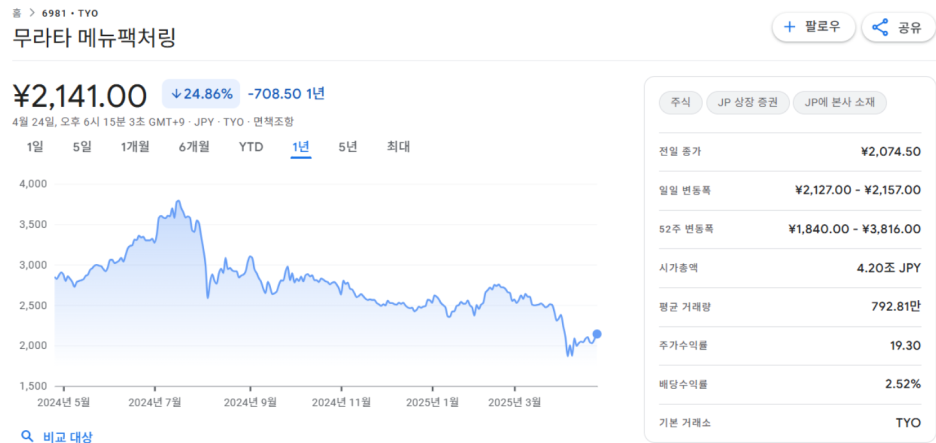Click the ¥2,074.50 previous close value
936x443 pixels.
pyautogui.click(x=891, y=152)
